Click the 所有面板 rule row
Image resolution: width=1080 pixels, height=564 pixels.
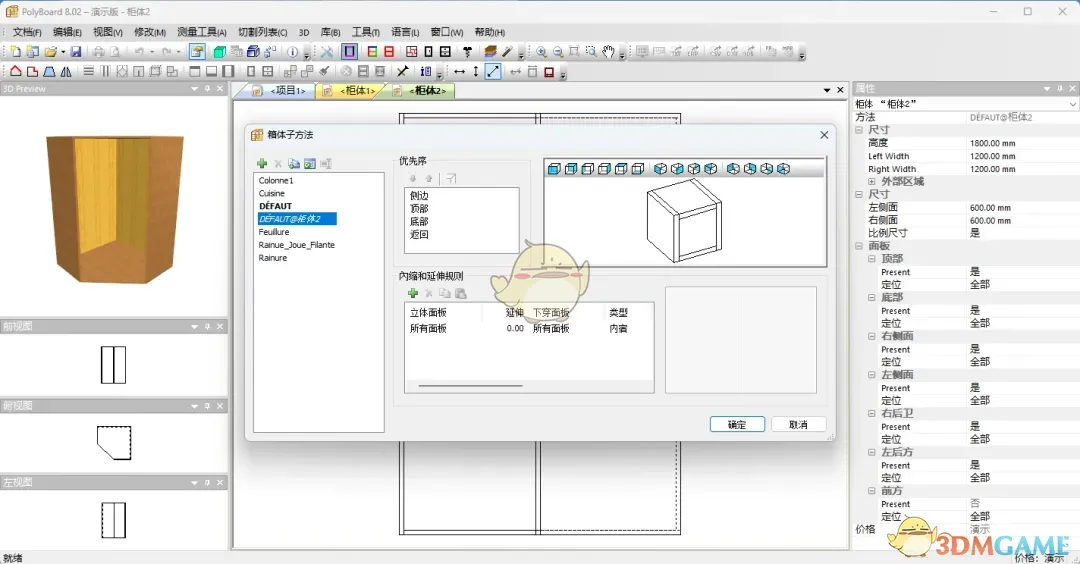(528, 328)
